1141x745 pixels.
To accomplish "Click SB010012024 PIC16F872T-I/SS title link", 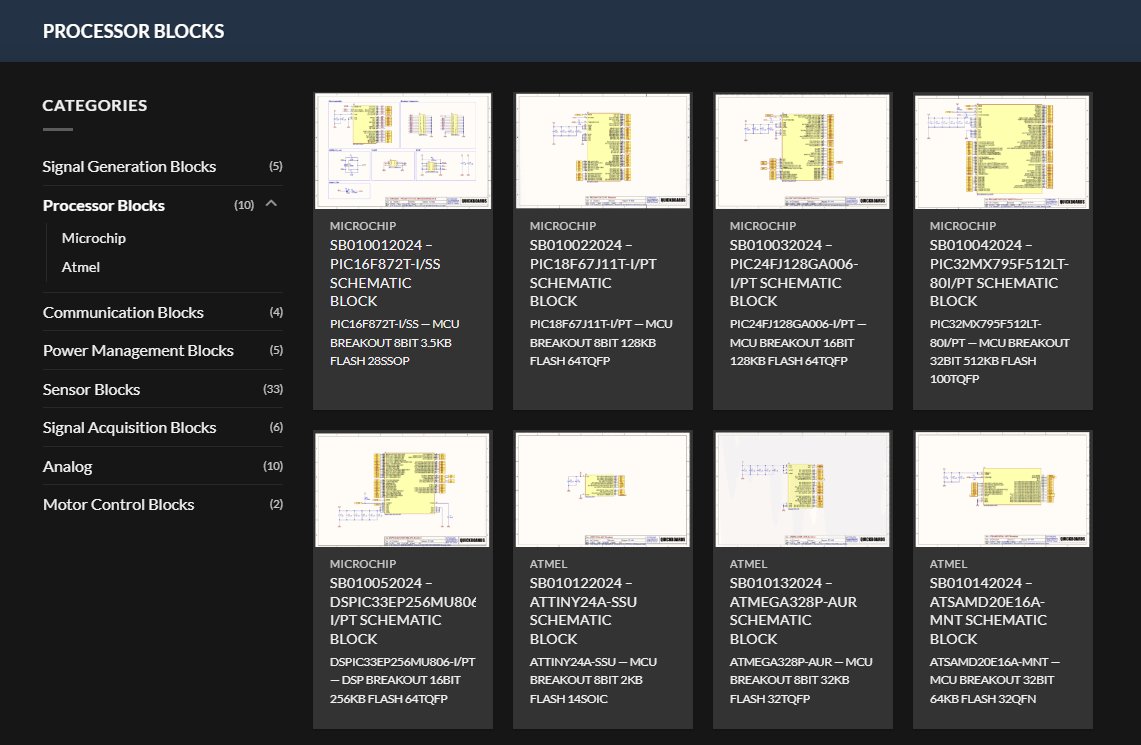I will pos(385,273).
